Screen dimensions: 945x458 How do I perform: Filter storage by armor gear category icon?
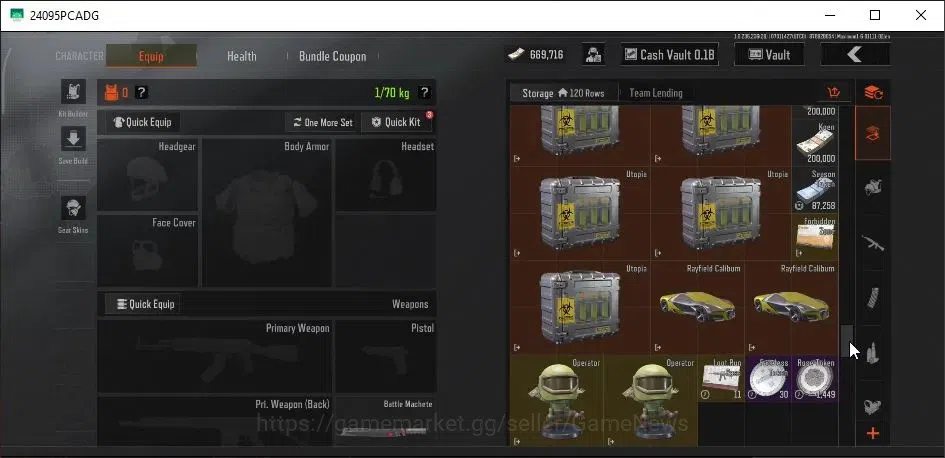click(x=873, y=187)
